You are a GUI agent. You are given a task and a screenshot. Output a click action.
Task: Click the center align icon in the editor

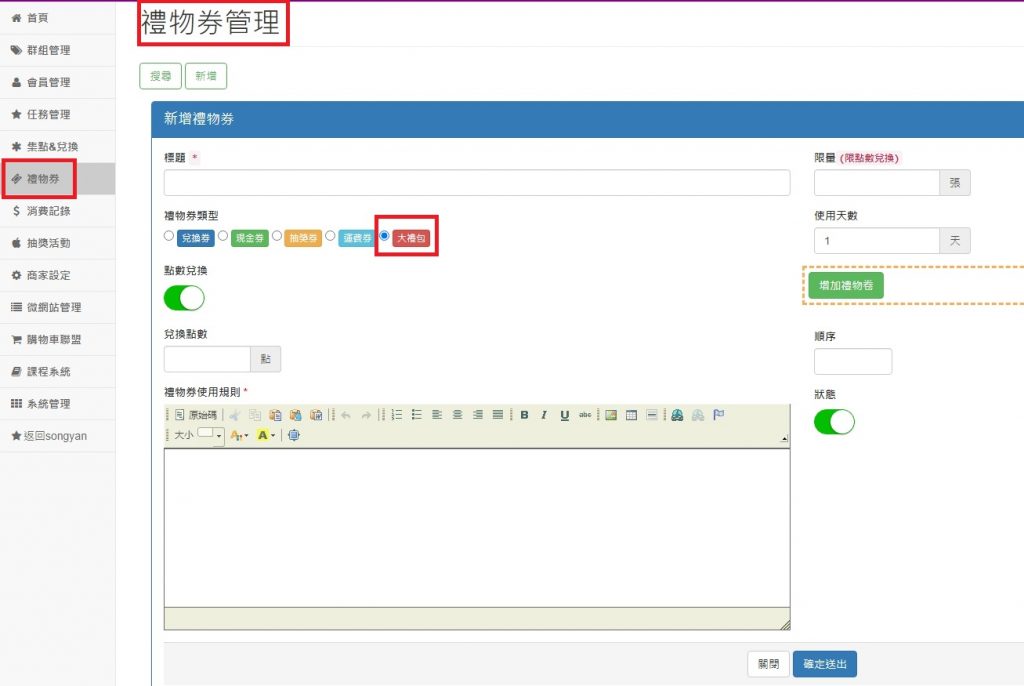point(458,415)
